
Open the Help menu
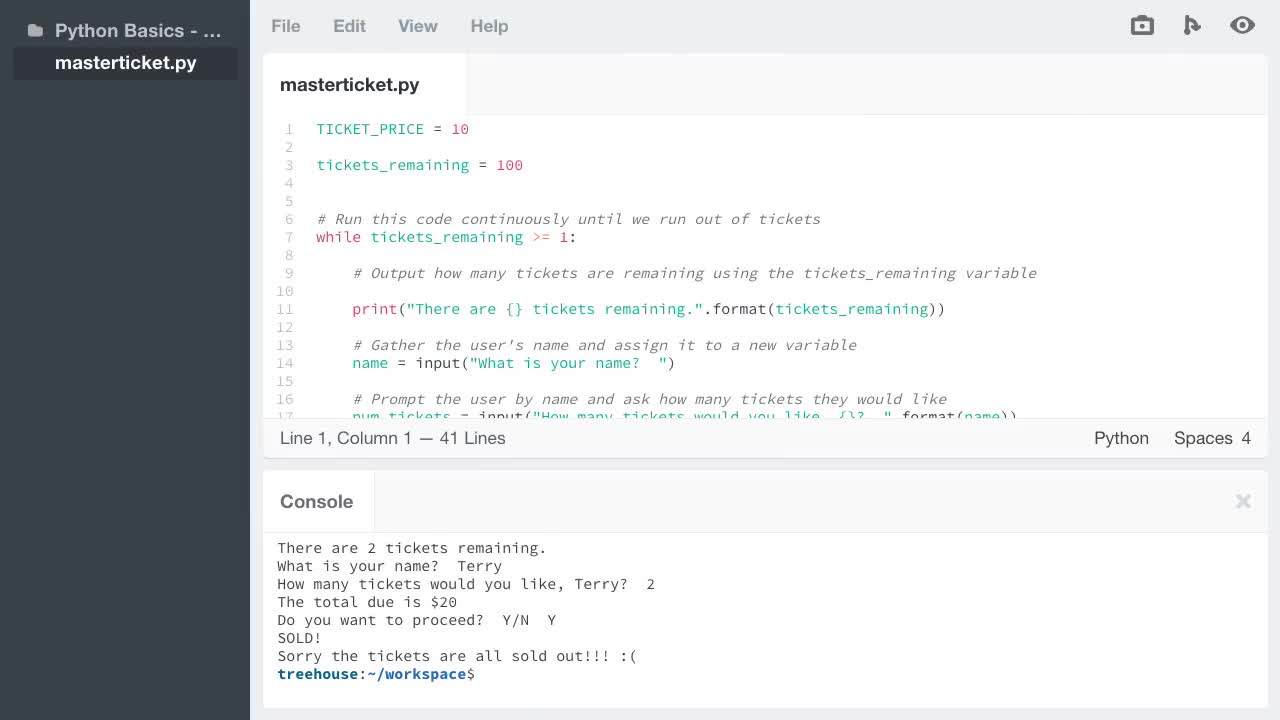point(489,26)
